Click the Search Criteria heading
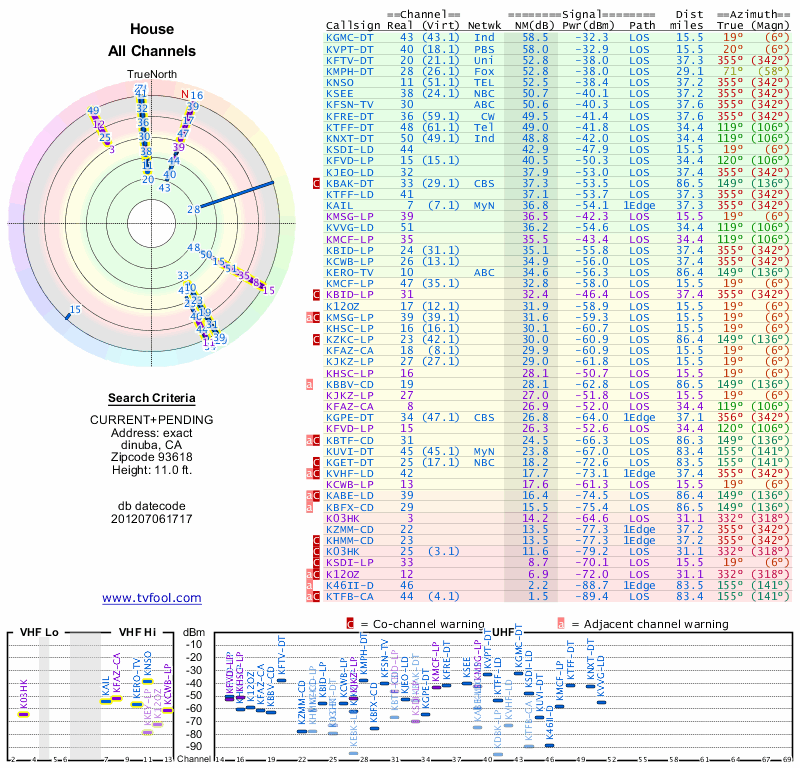 click(x=152, y=398)
